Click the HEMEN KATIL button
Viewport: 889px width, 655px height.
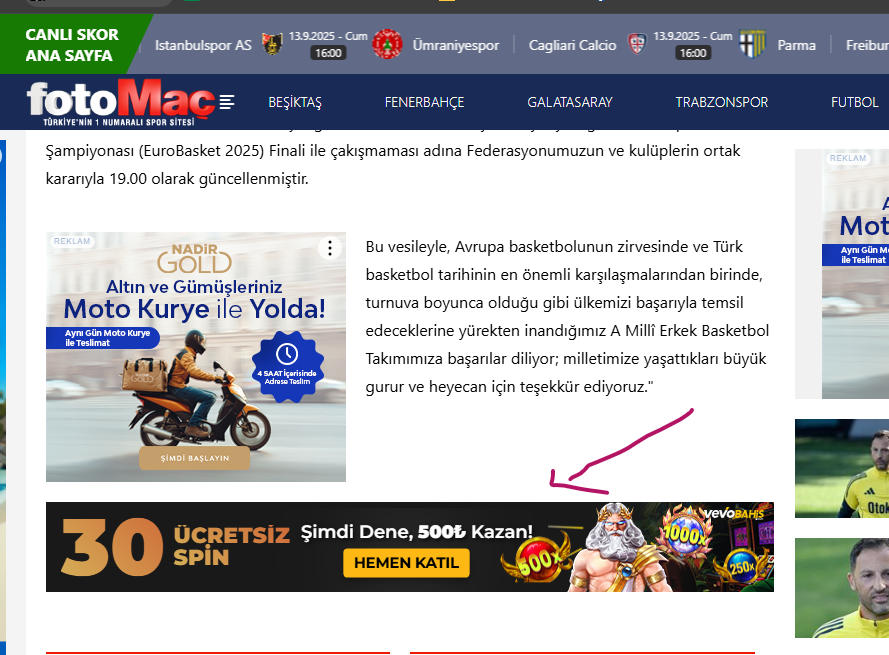click(406, 563)
